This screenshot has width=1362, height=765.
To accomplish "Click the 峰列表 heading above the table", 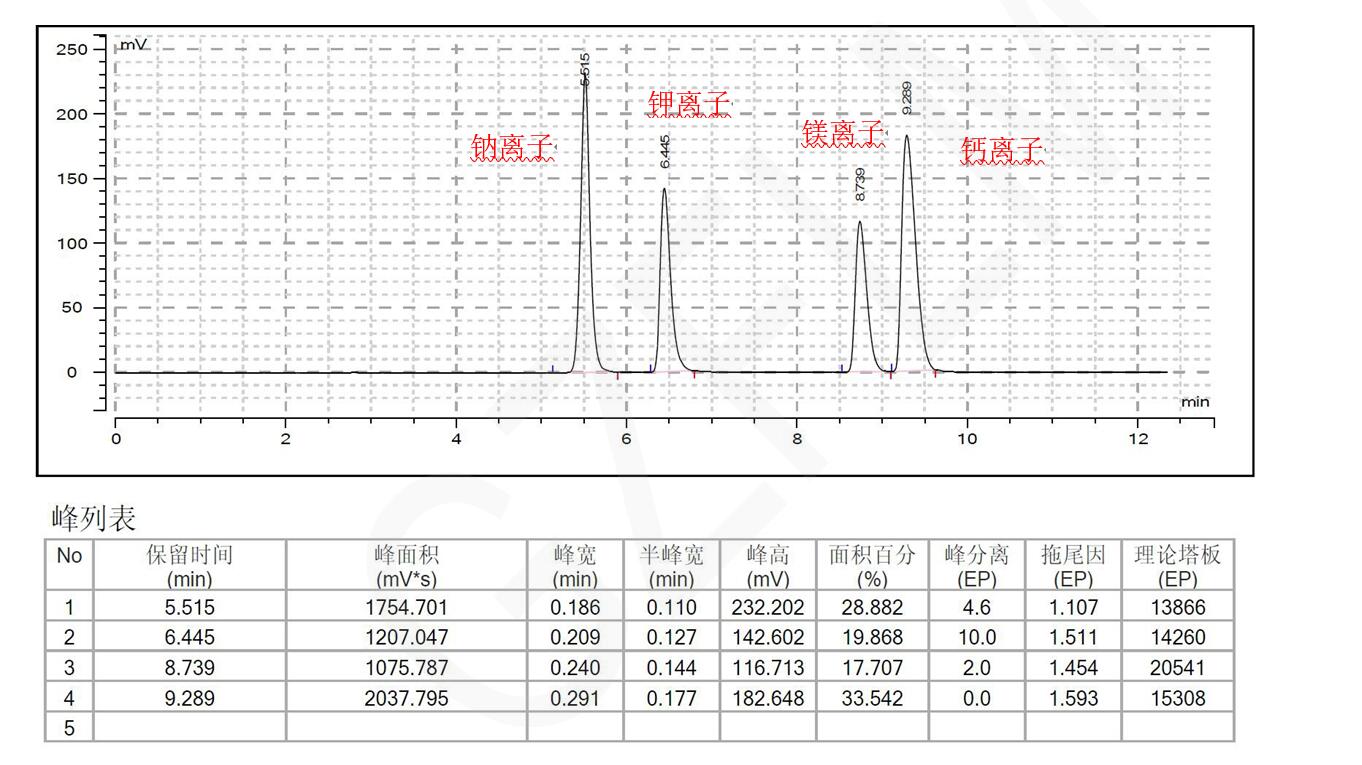I will (x=93, y=519).
